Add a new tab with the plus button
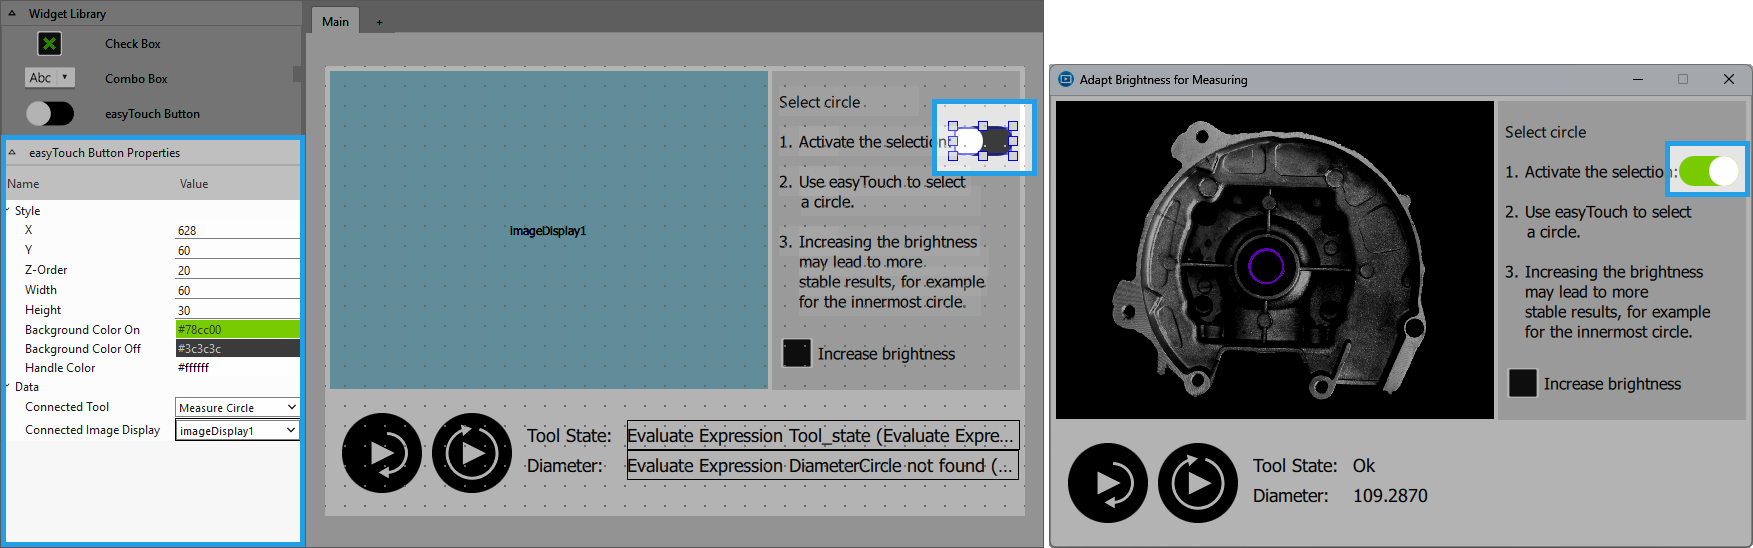1753x548 pixels. pos(379,22)
